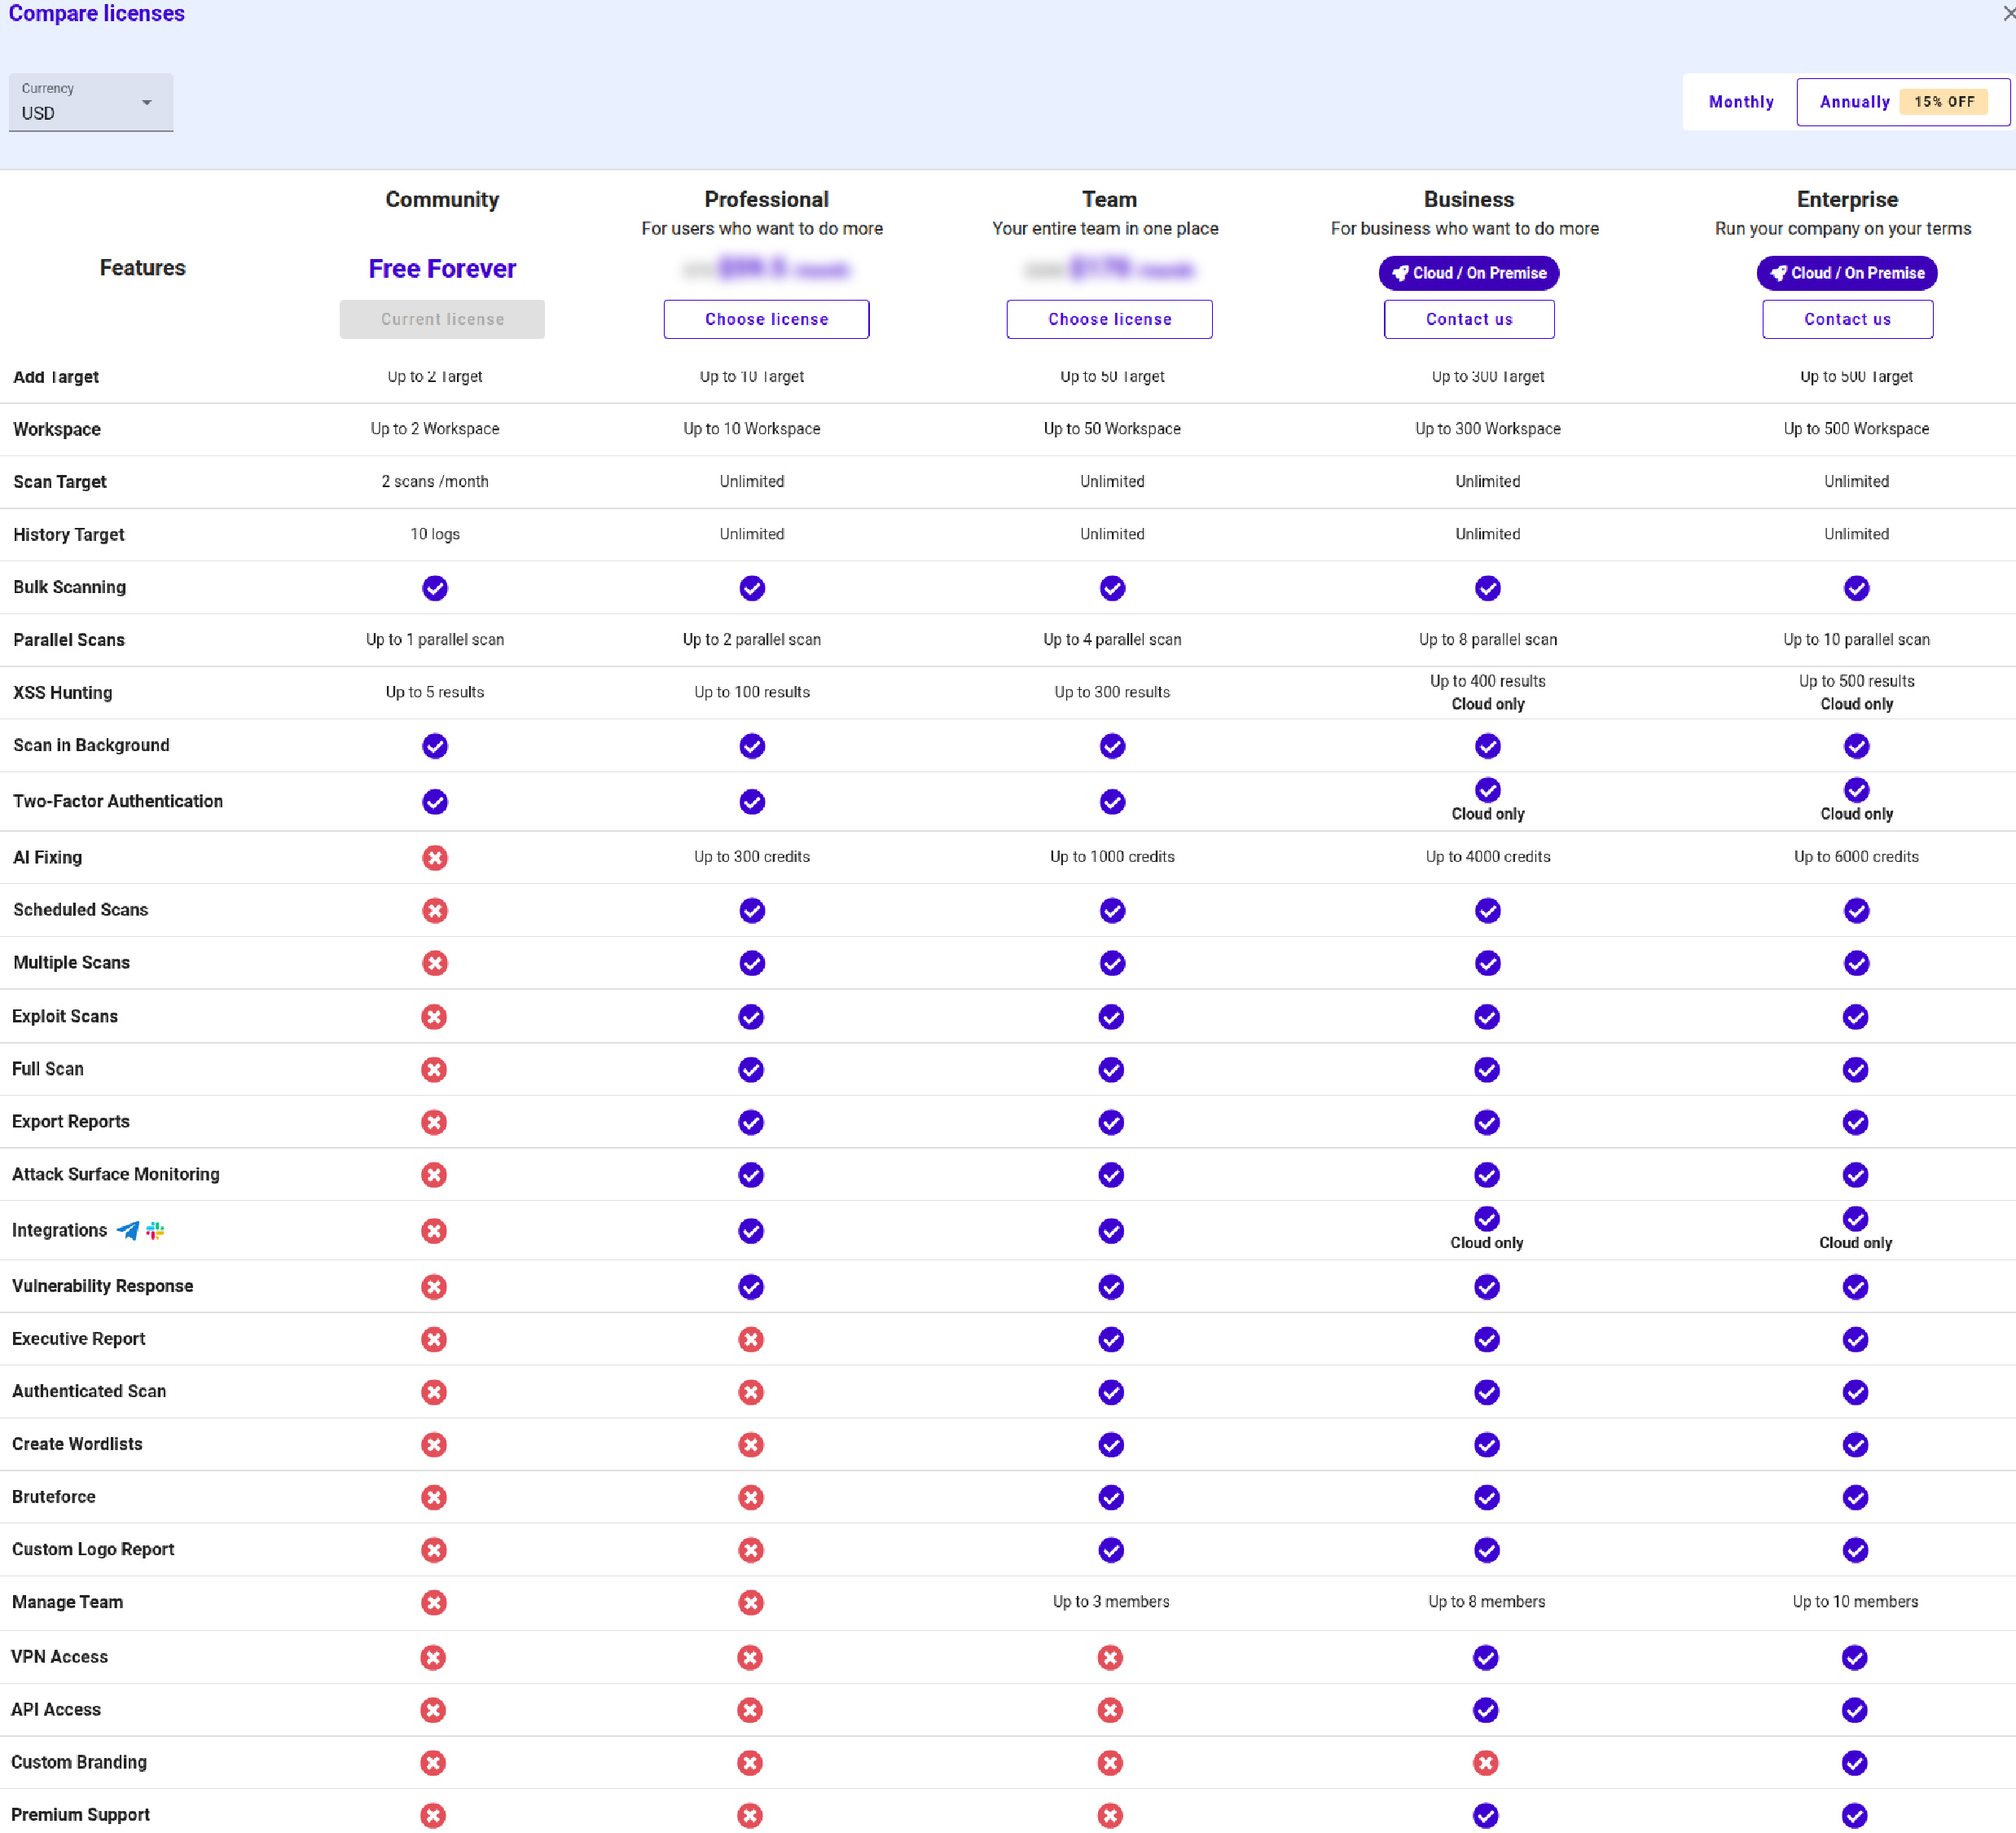Click the Telegram icon next to Integrations
2016x1833 pixels.
click(x=127, y=1231)
